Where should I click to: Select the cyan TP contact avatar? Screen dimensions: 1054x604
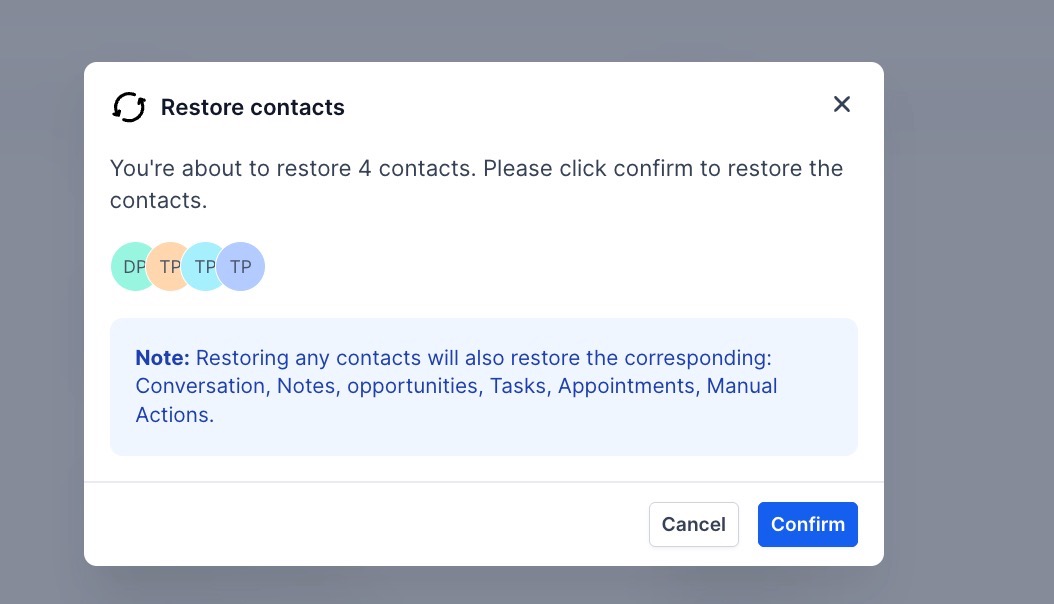tap(201, 267)
